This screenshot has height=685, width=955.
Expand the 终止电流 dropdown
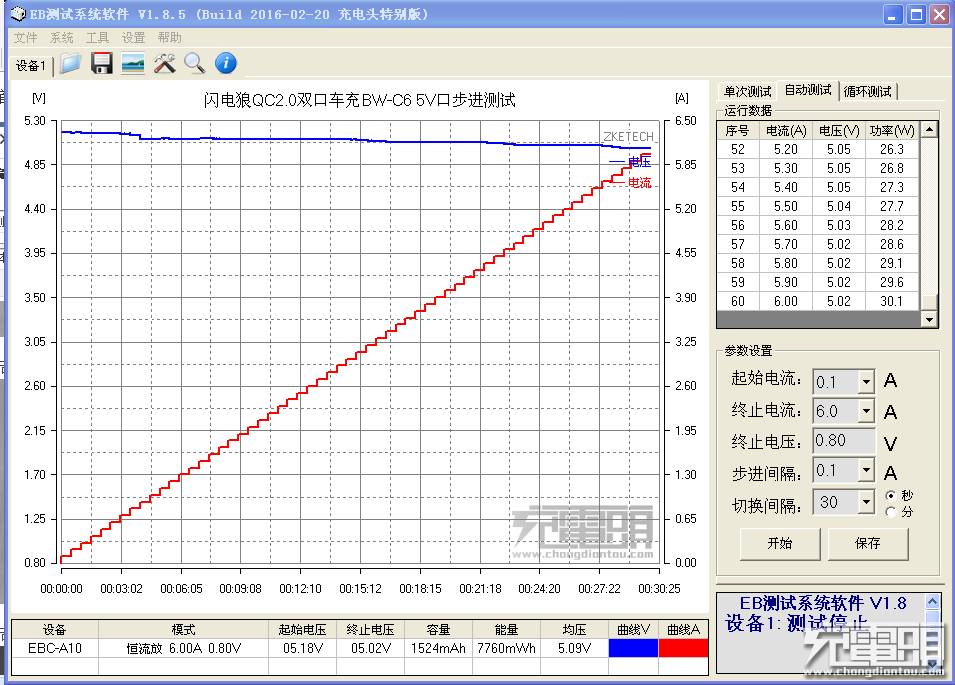coord(866,411)
